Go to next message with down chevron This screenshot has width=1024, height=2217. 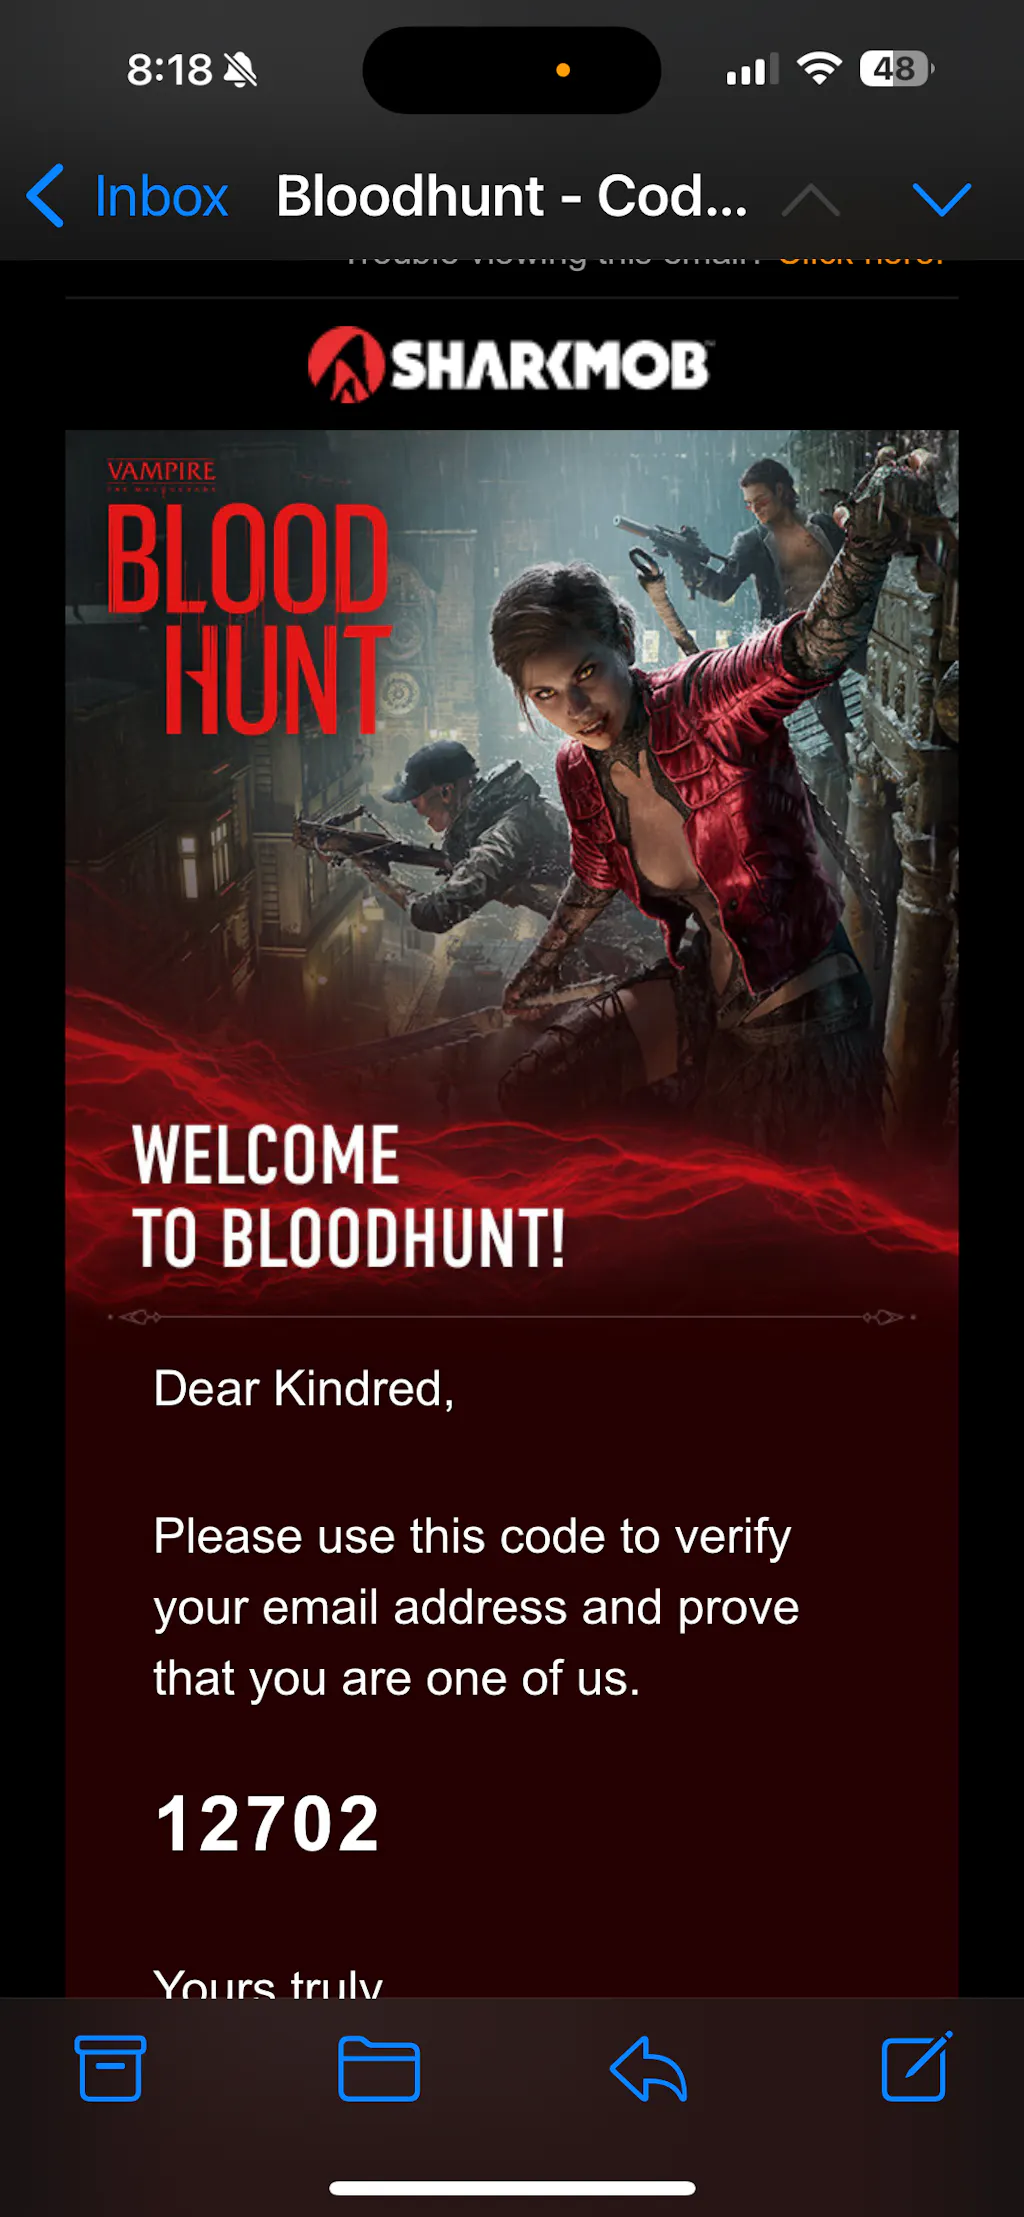pyautogui.click(x=942, y=199)
